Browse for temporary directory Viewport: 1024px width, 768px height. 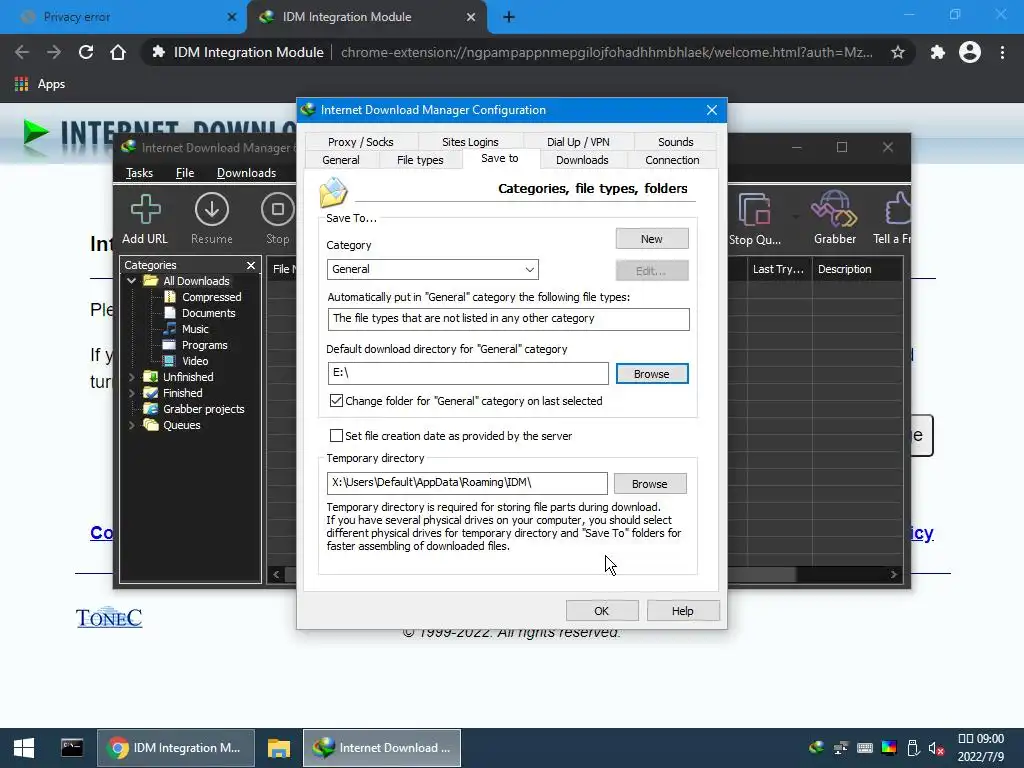[x=650, y=483]
